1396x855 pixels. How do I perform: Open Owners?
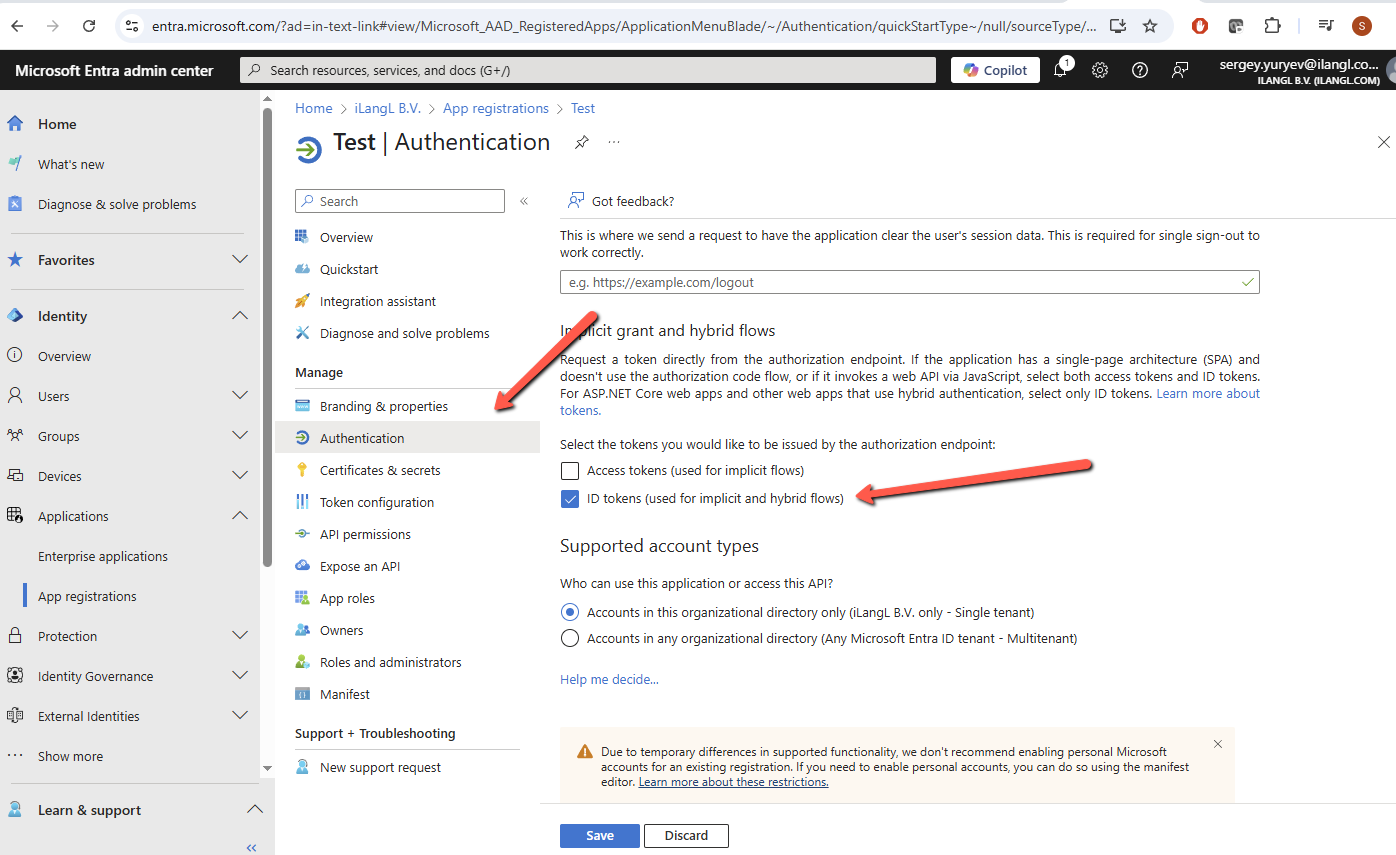coord(342,630)
